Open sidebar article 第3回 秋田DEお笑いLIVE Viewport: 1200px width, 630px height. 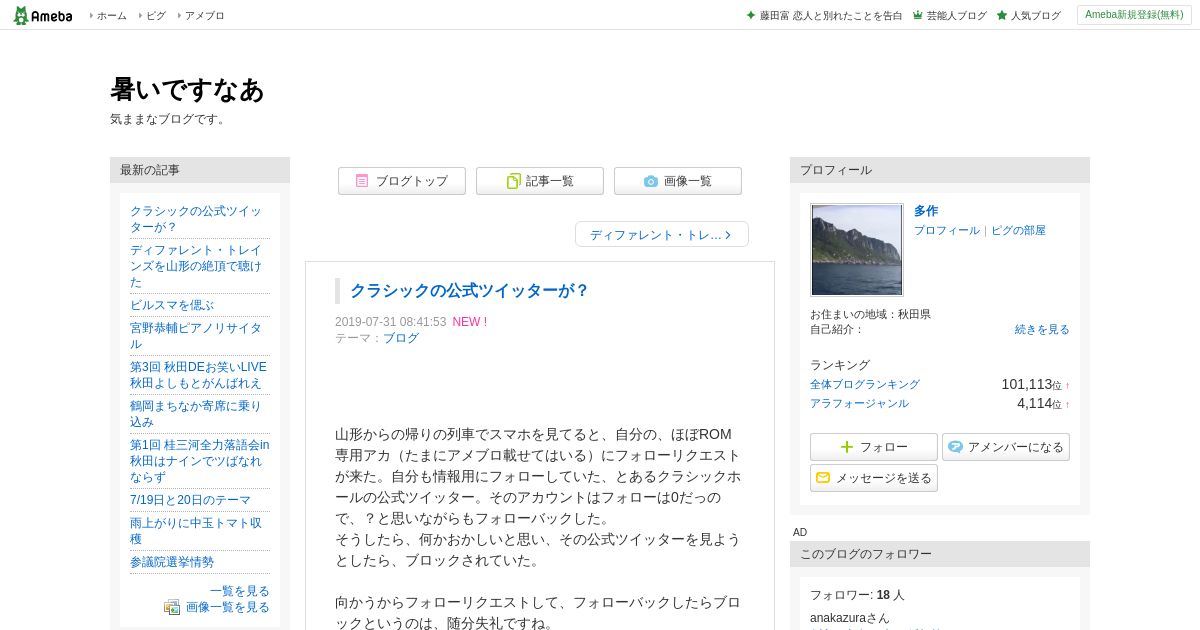point(198,375)
